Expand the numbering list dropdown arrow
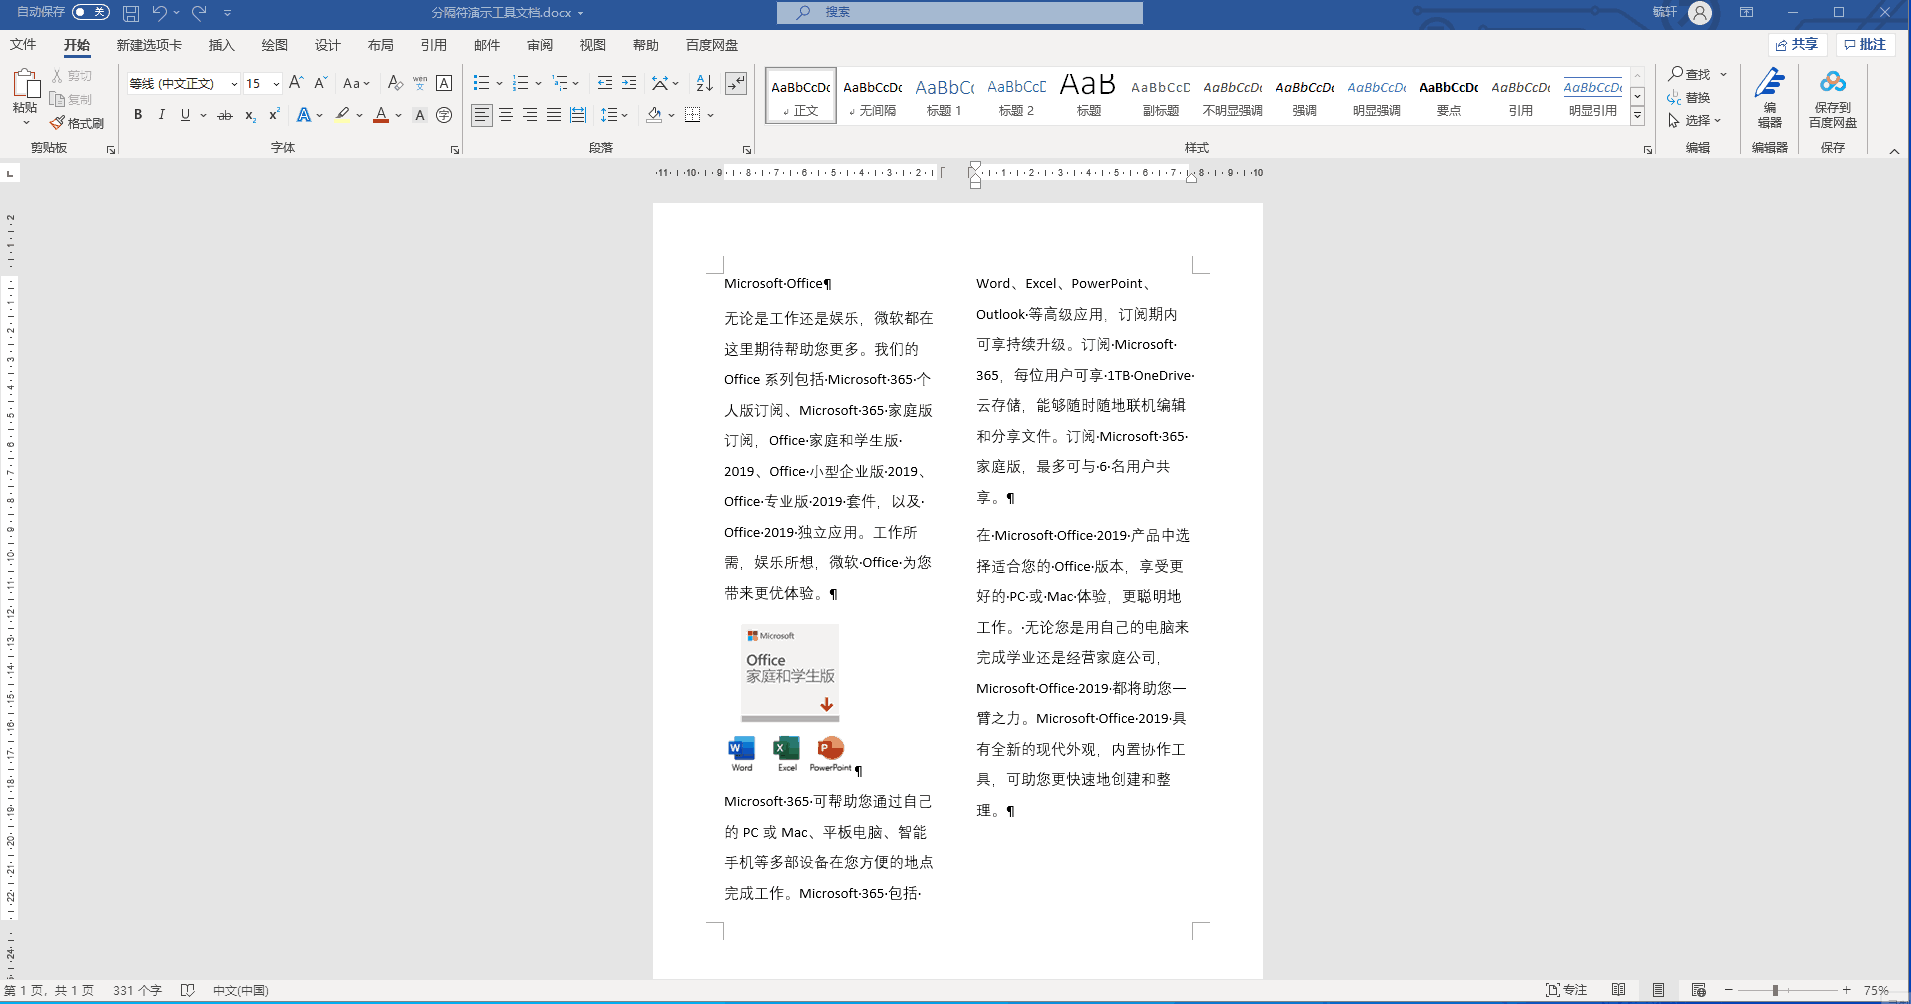Image resolution: width=1911 pixels, height=1004 pixels. [538, 83]
